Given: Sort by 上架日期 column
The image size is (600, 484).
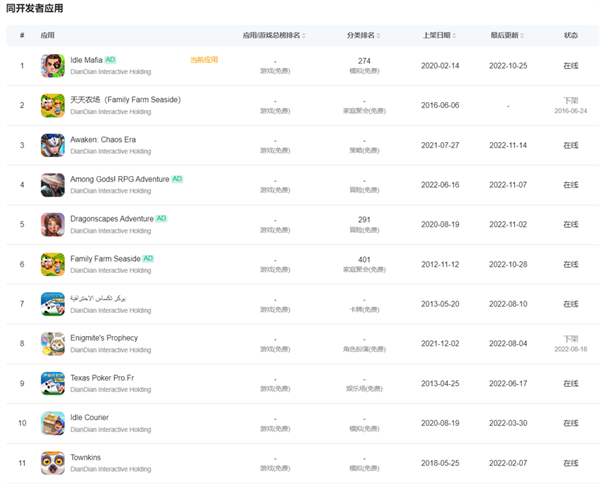Looking at the screenshot, I should tap(439, 35).
